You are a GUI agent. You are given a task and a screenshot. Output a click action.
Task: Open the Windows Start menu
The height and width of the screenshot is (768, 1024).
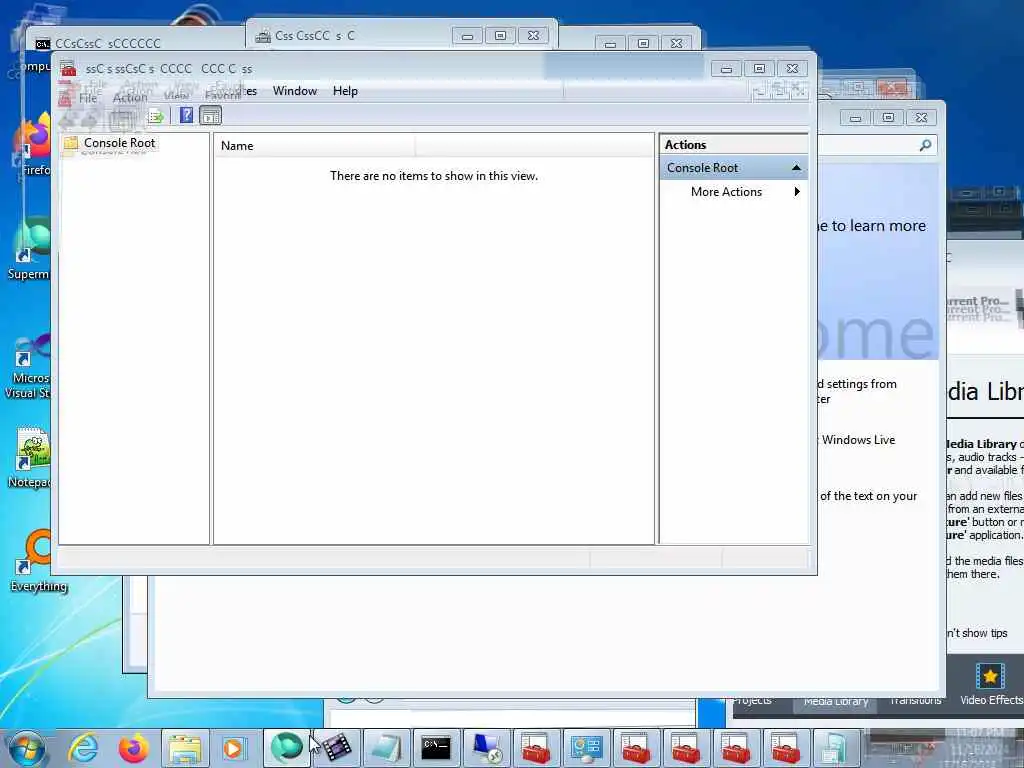click(26, 748)
